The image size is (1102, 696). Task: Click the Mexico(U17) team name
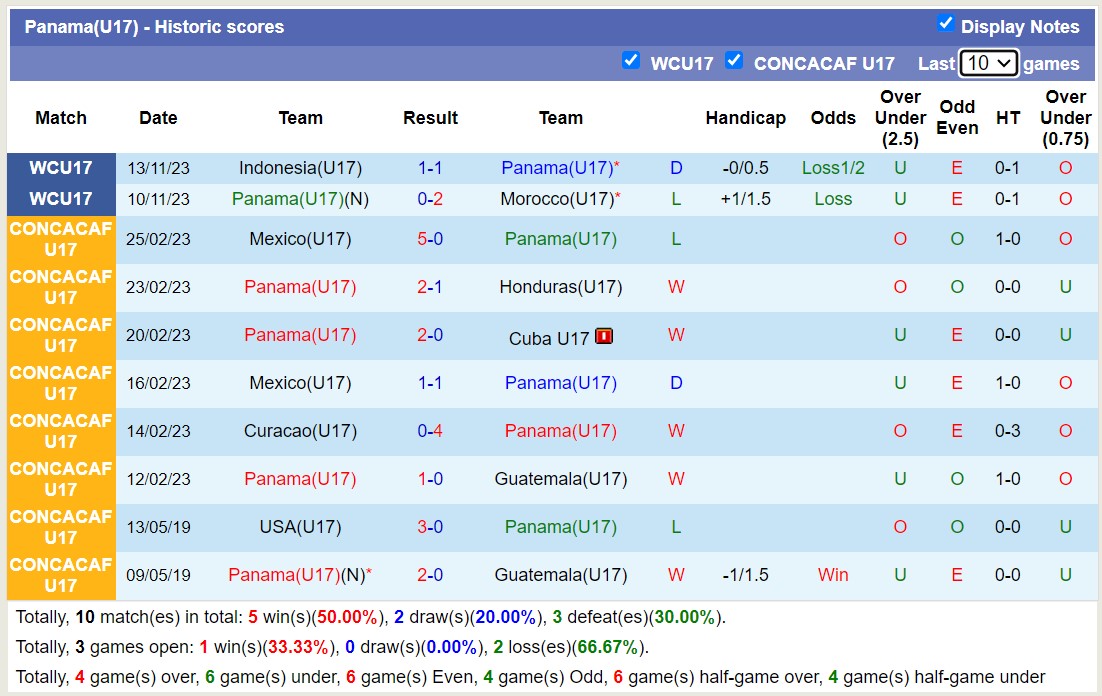coord(301,239)
